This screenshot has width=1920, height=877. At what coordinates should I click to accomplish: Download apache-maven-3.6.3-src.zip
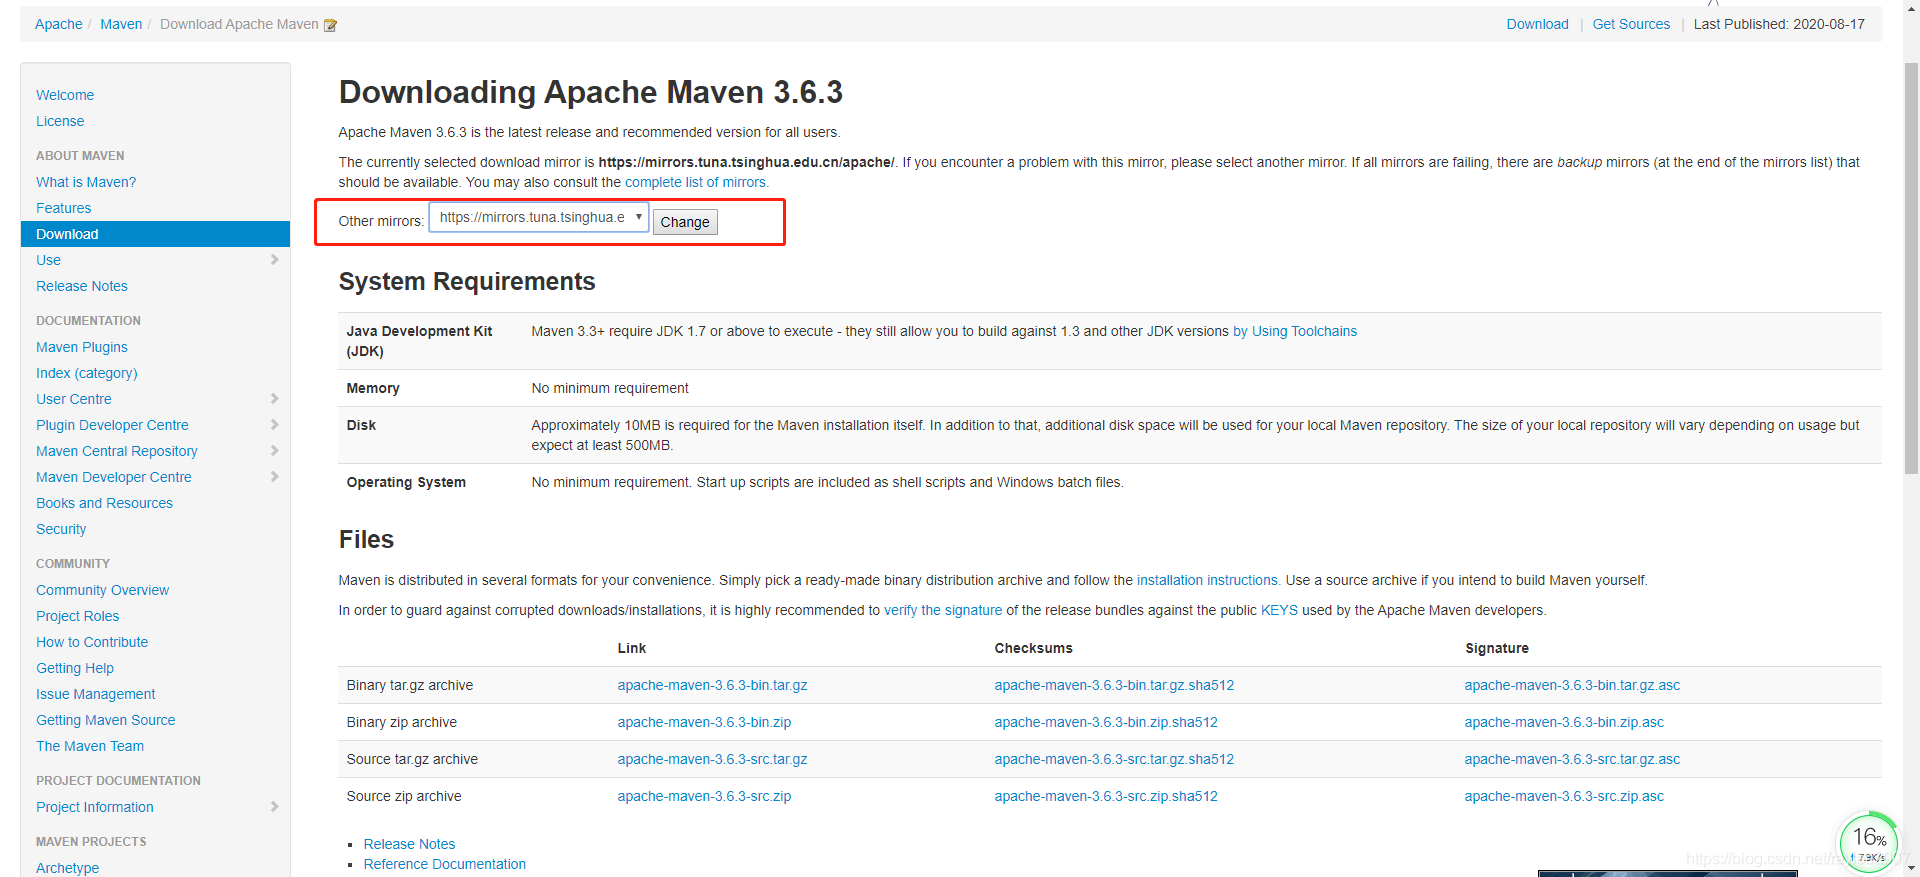(x=704, y=796)
